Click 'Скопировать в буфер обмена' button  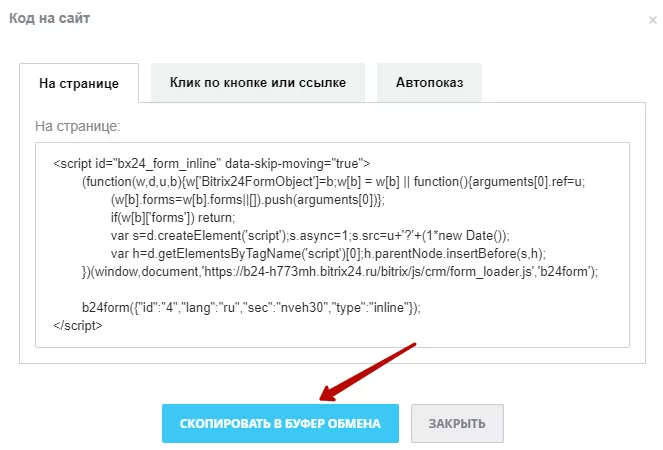coord(280,423)
